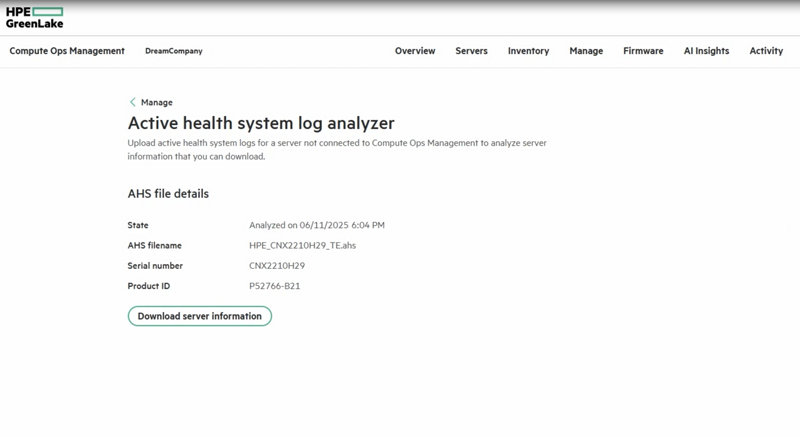The height and width of the screenshot is (437, 800).
Task: Click the Analyzed on 06/11/2025 6:04 PM value
Action: pyautogui.click(x=317, y=225)
